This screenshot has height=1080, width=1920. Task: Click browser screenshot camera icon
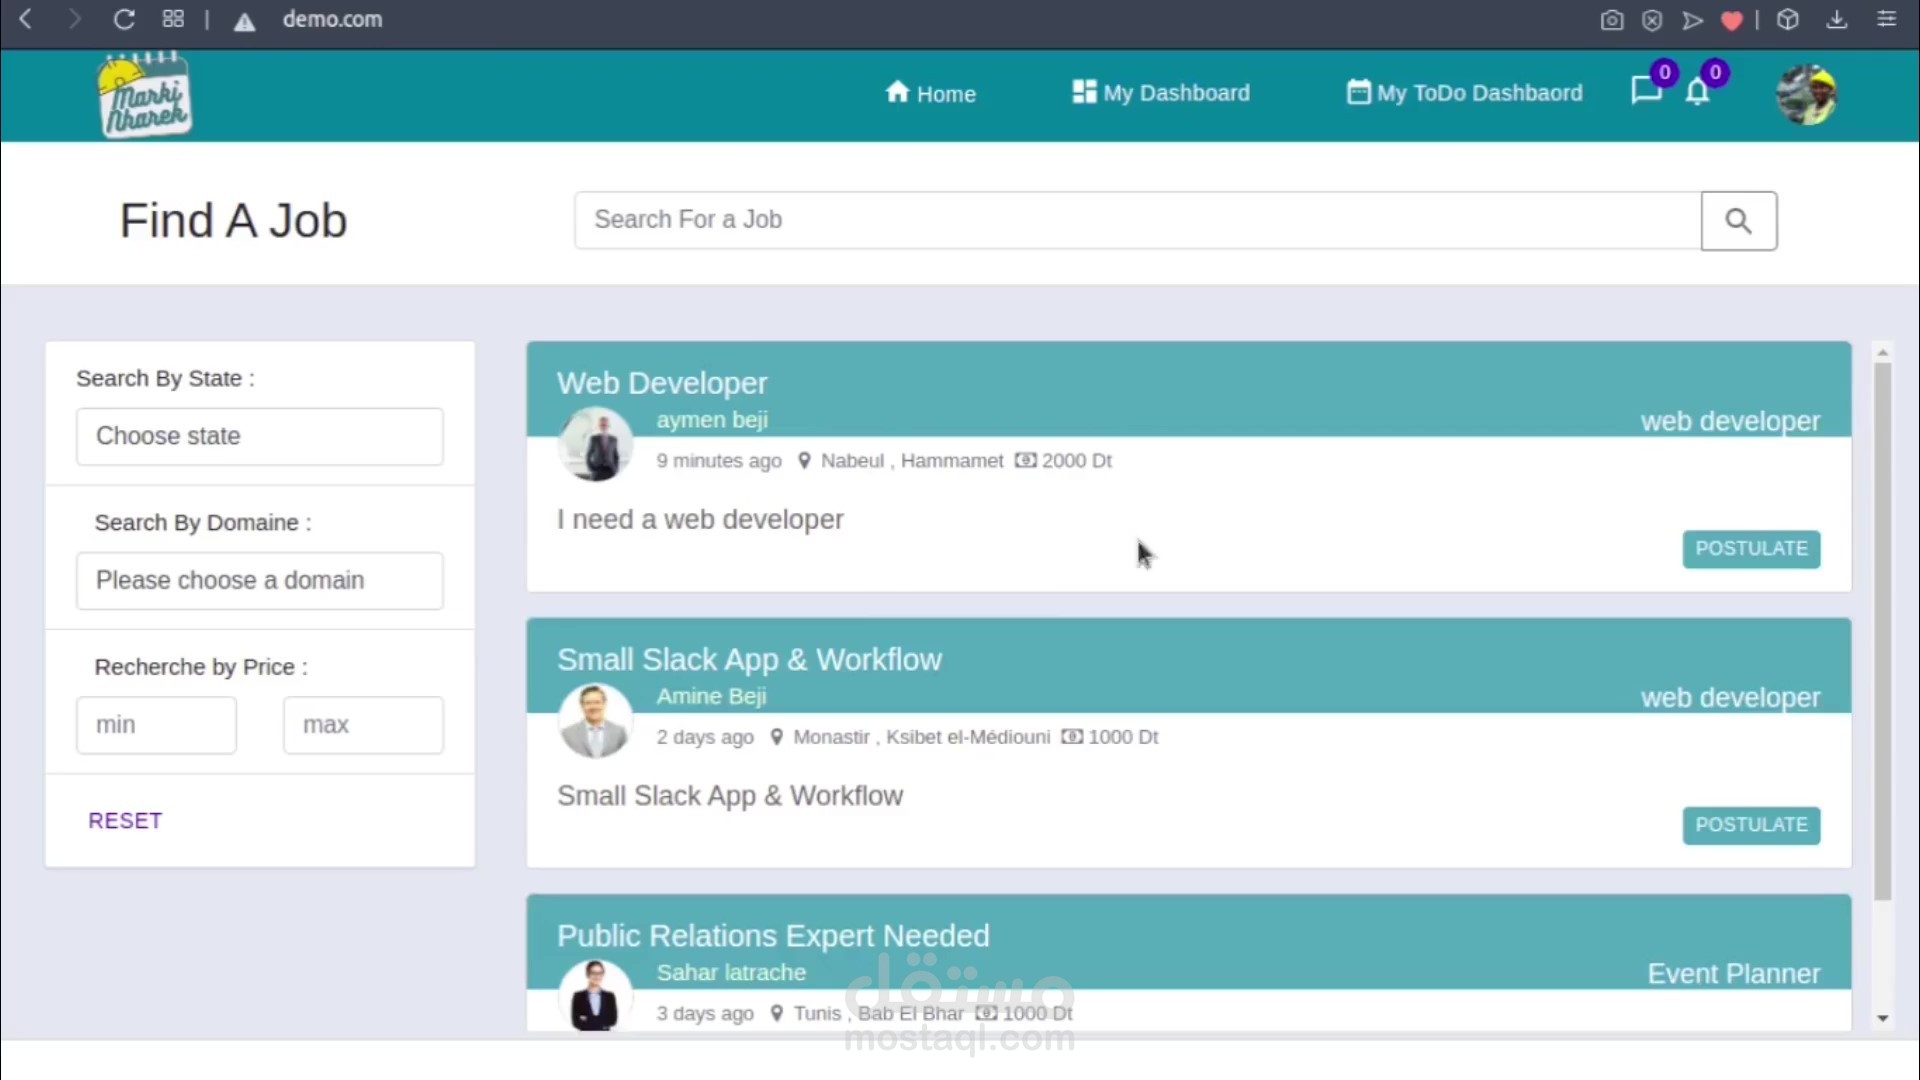click(1611, 20)
